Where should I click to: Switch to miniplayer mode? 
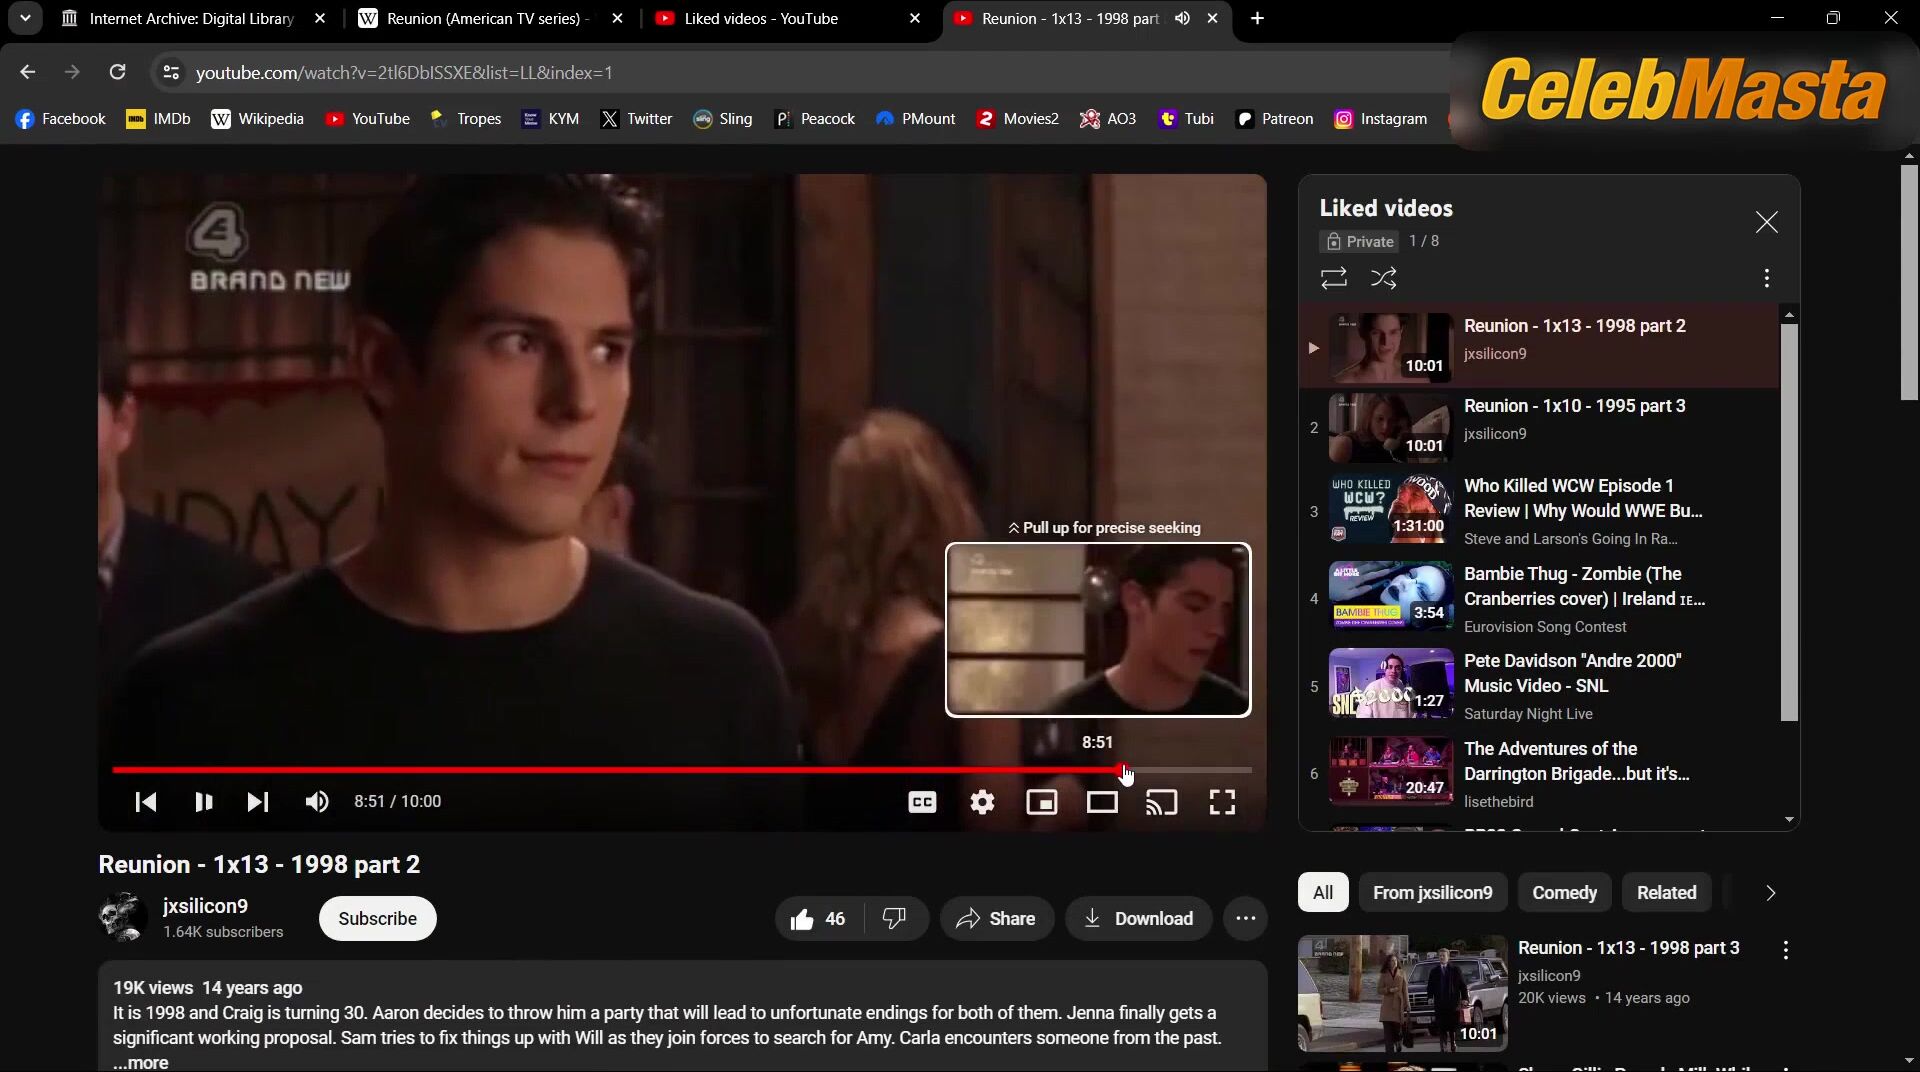tap(1042, 802)
